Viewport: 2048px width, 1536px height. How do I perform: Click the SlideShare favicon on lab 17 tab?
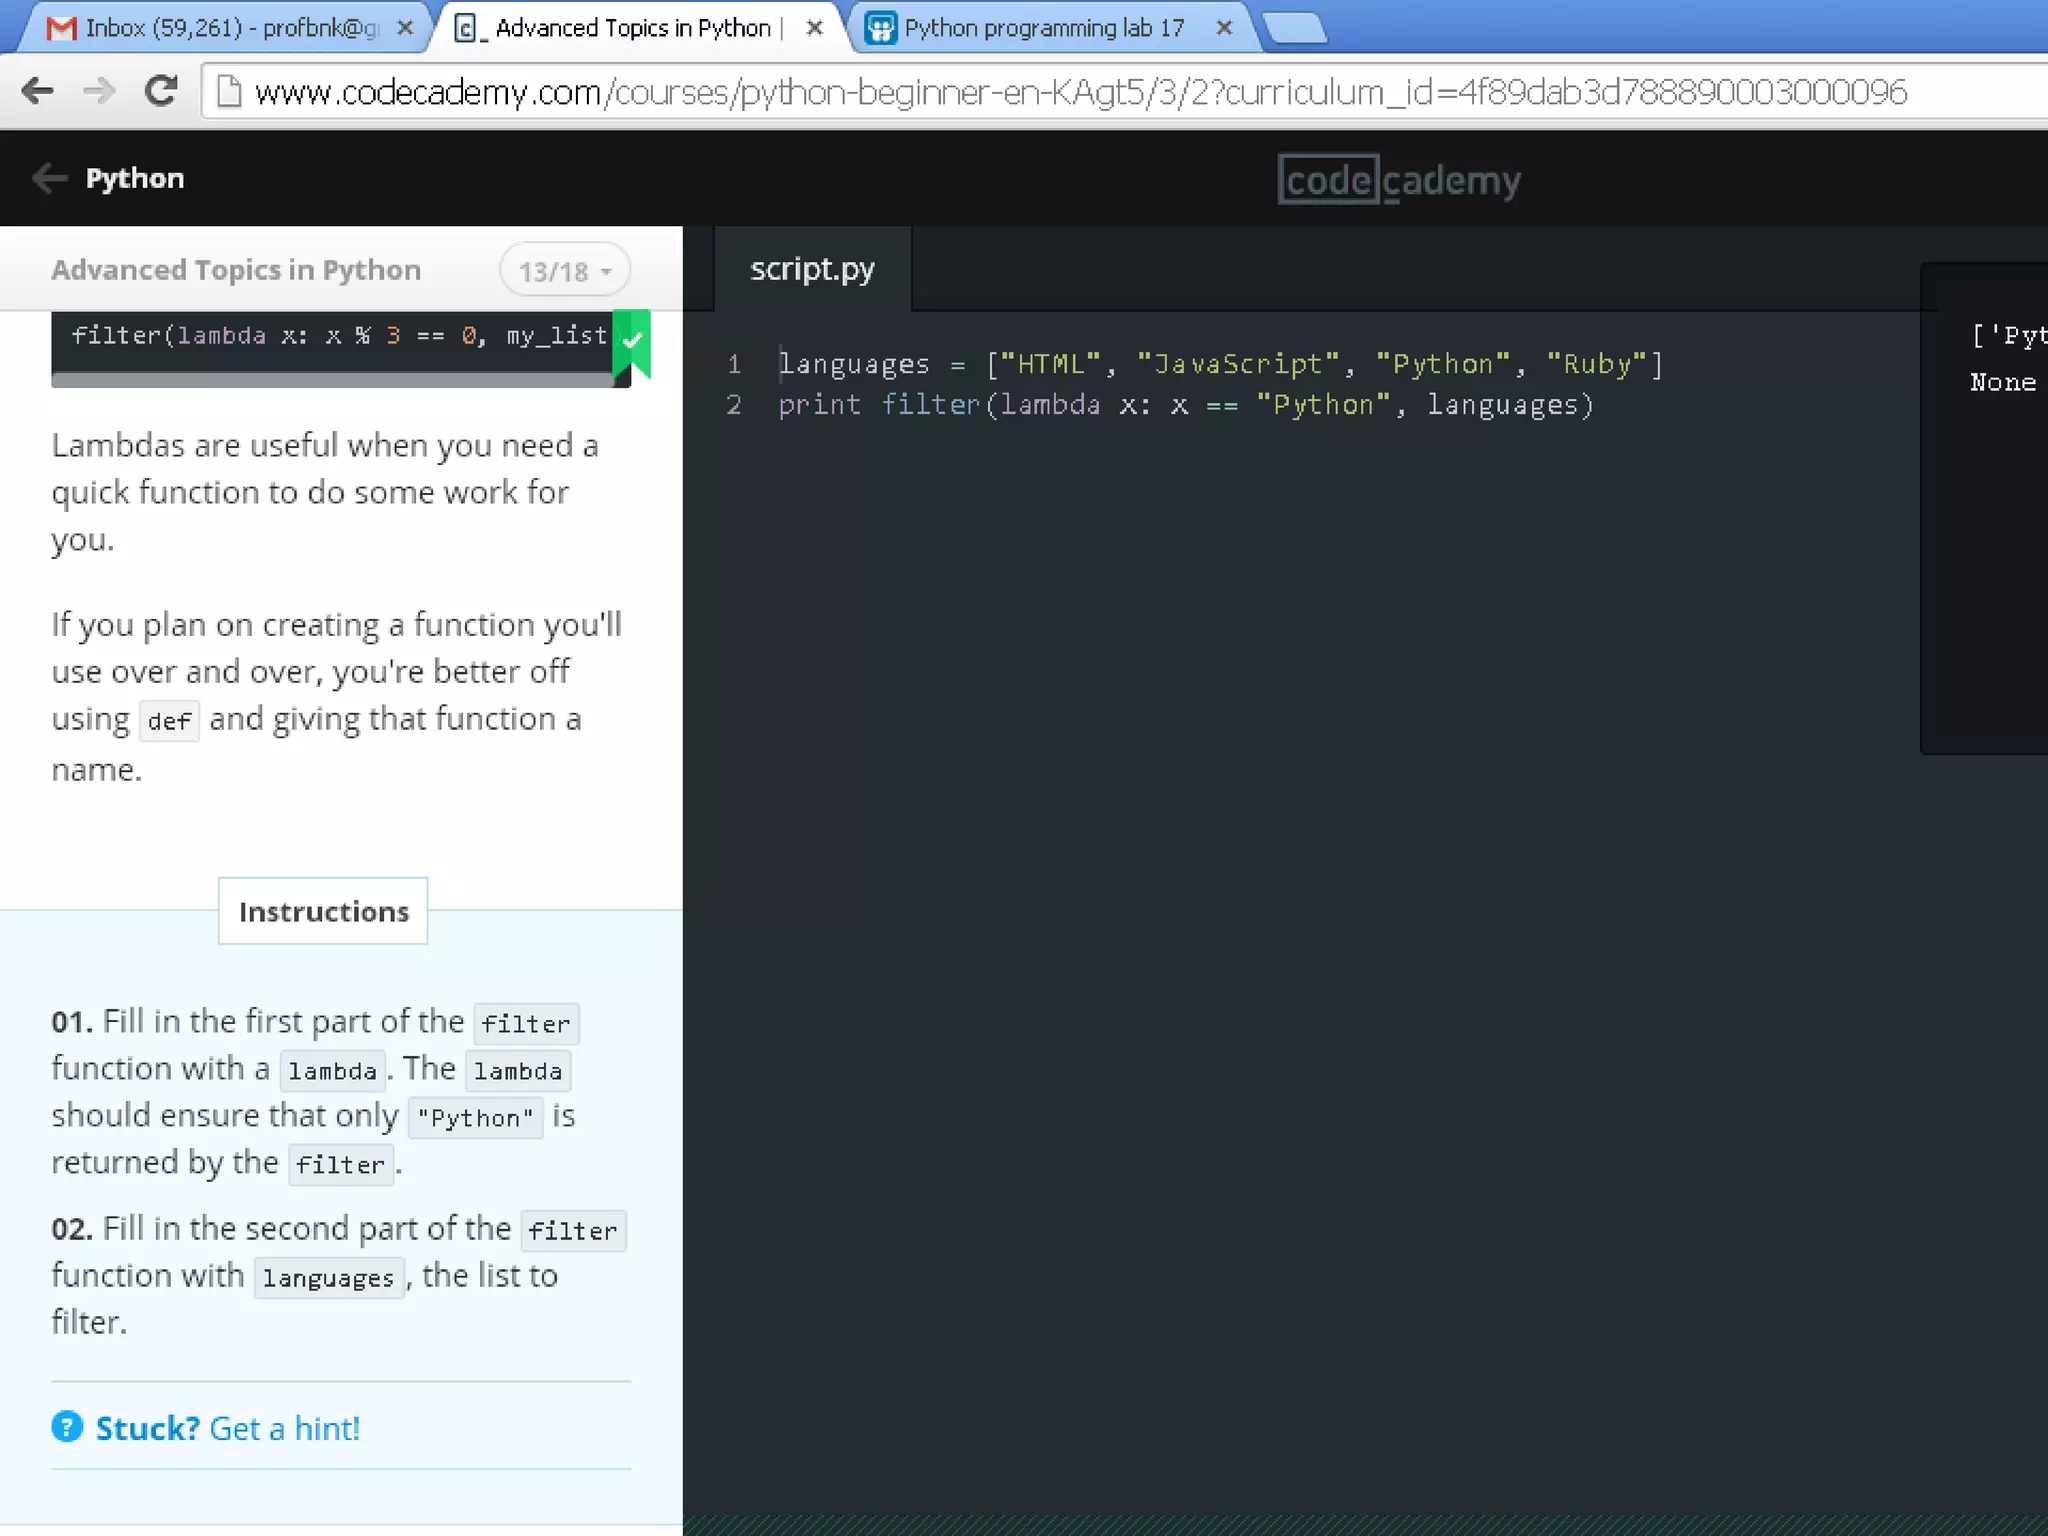[x=880, y=28]
